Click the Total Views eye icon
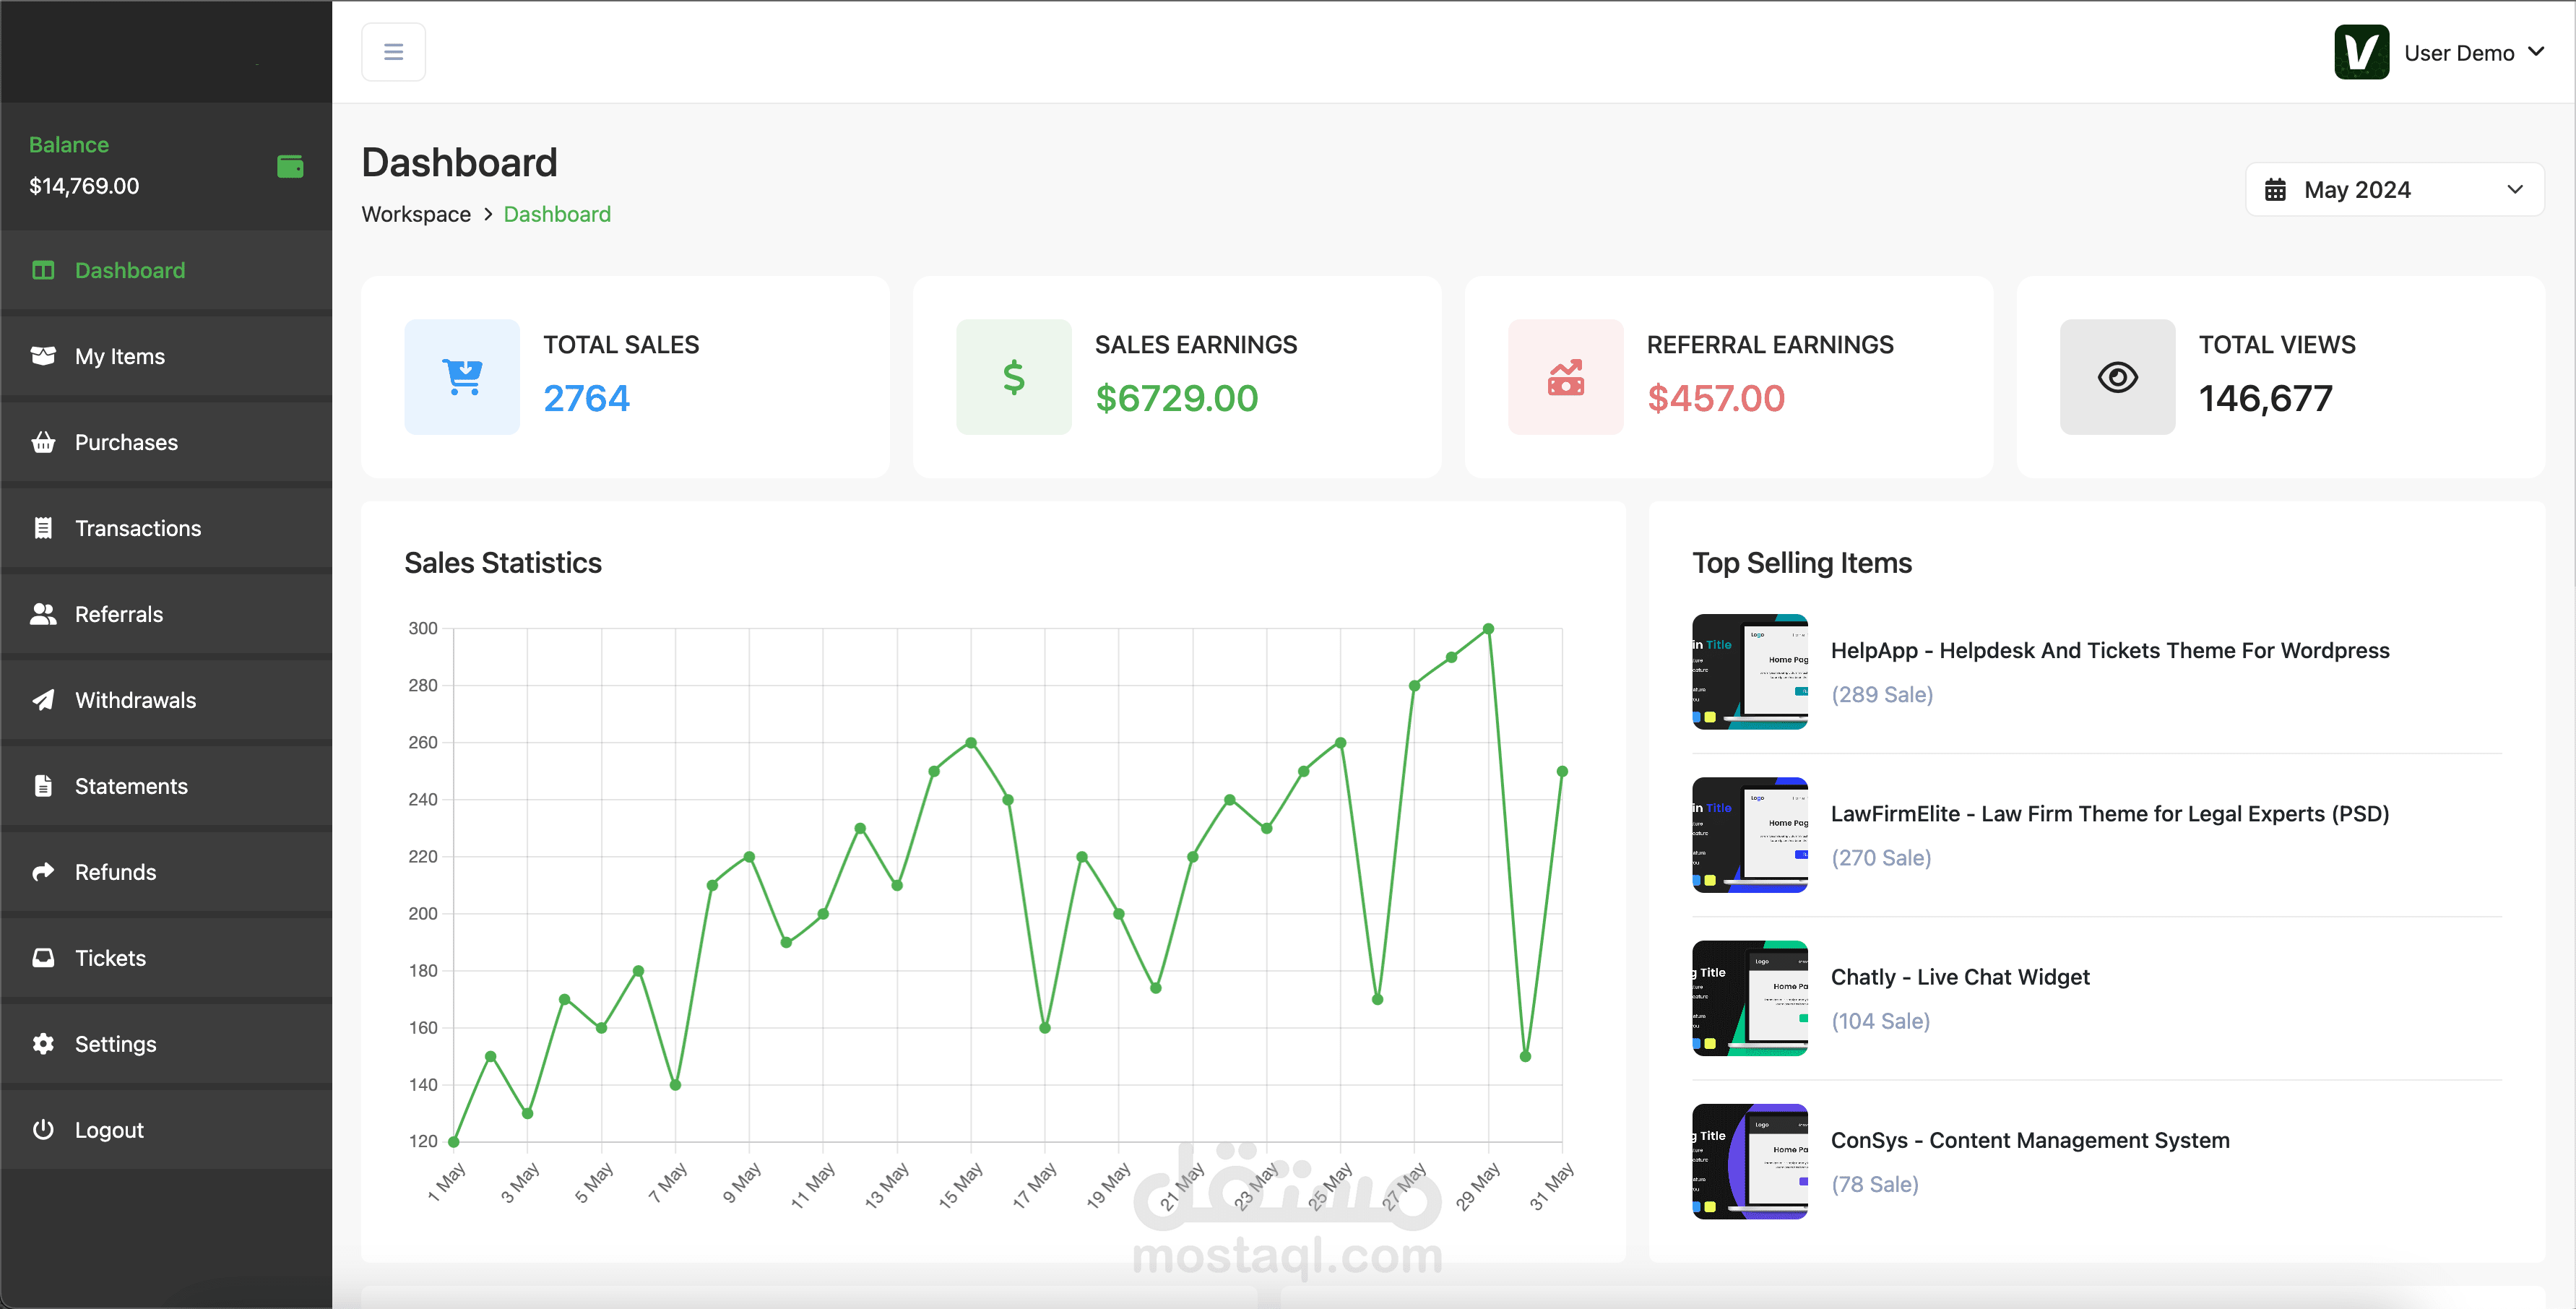 pyautogui.click(x=2117, y=377)
